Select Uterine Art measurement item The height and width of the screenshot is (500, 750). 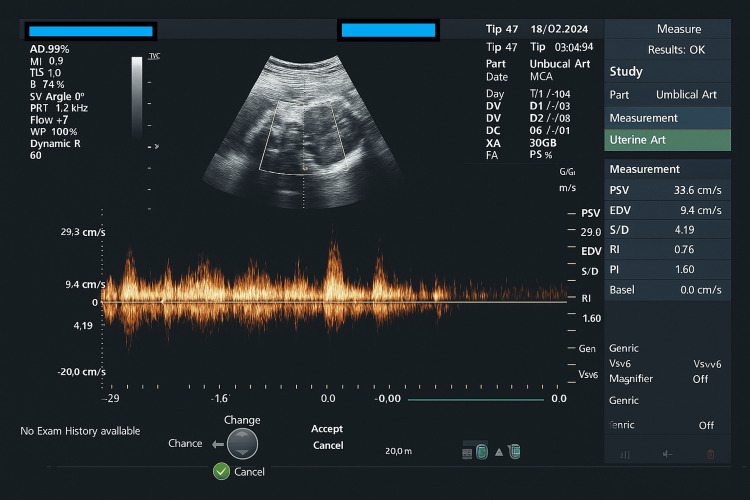pos(667,140)
